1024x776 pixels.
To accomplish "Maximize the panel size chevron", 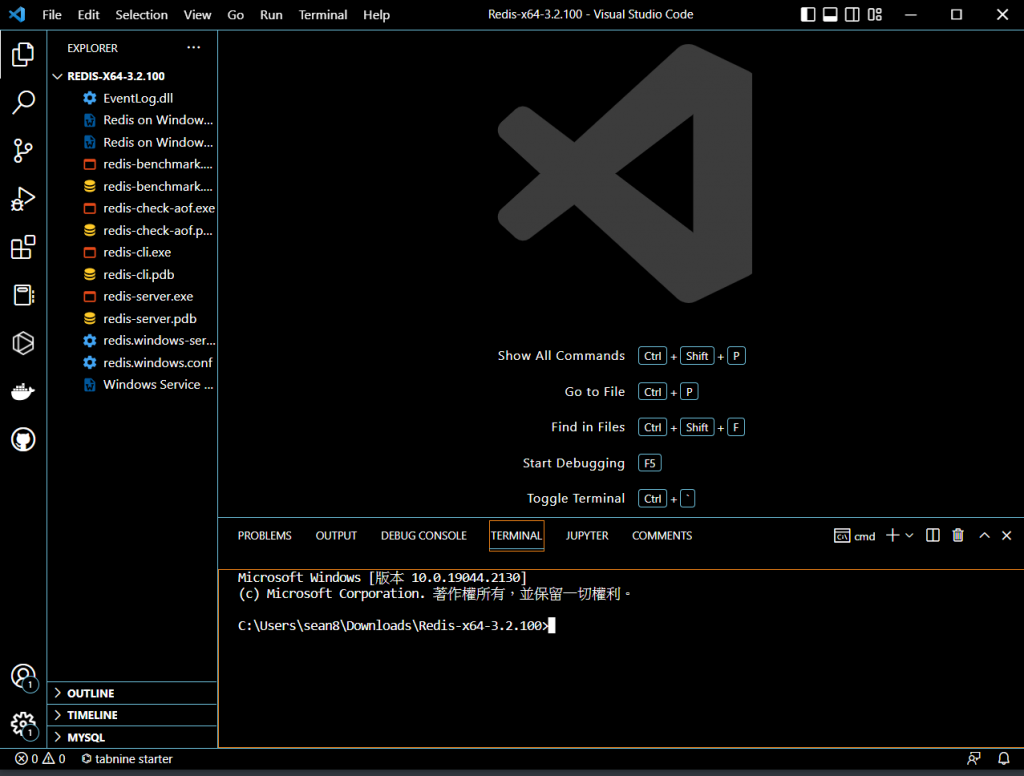I will 984,536.
